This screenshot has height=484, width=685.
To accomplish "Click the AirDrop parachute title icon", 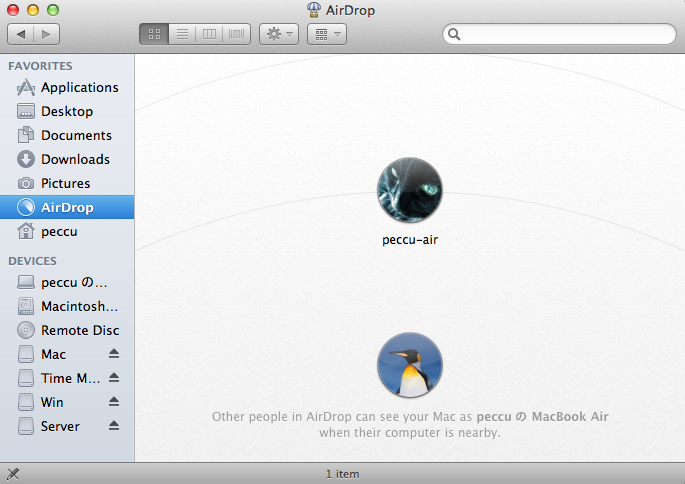I will (314, 10).
